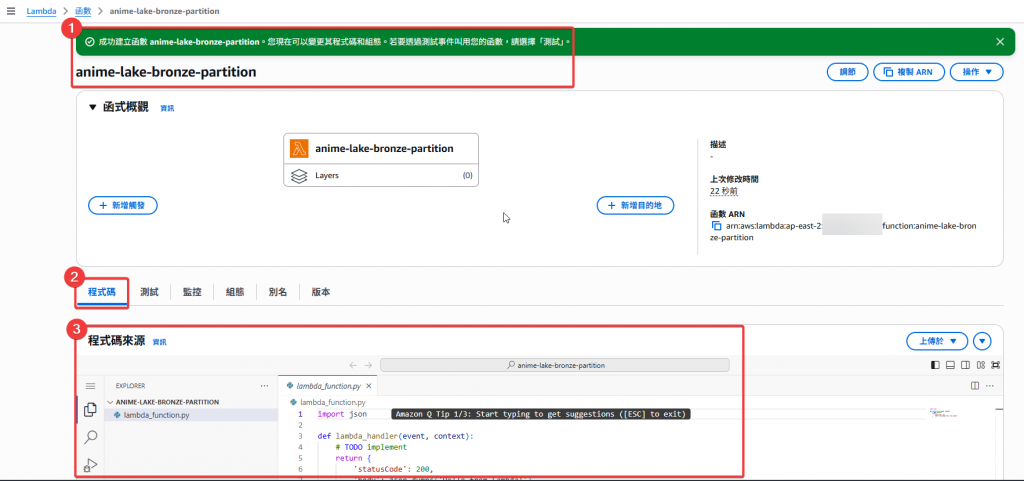Select the lambda_function.py editor tab

click(329, 386)
